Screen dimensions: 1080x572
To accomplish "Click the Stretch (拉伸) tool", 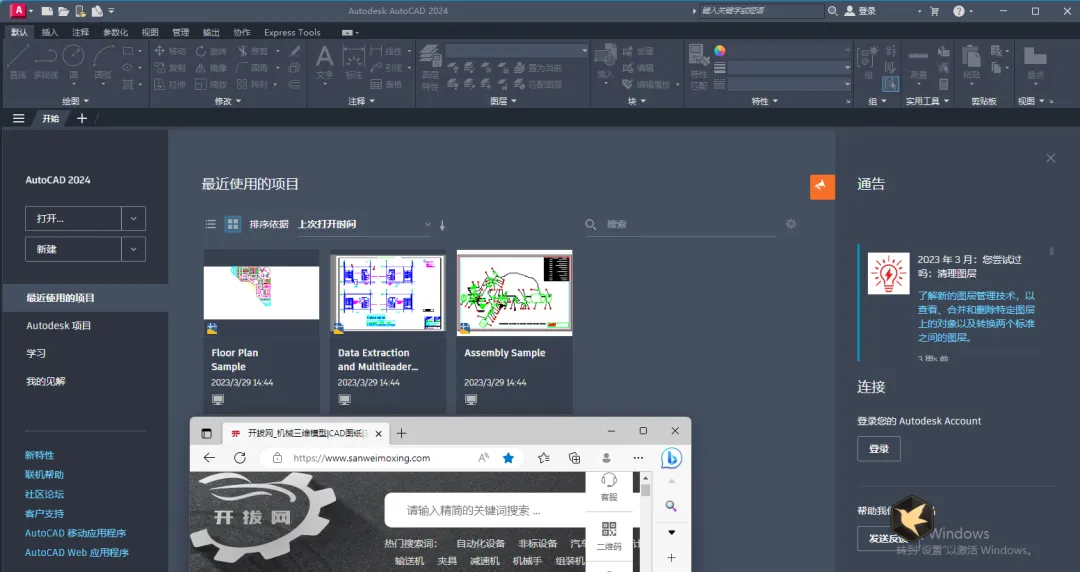I will point(169,84).
